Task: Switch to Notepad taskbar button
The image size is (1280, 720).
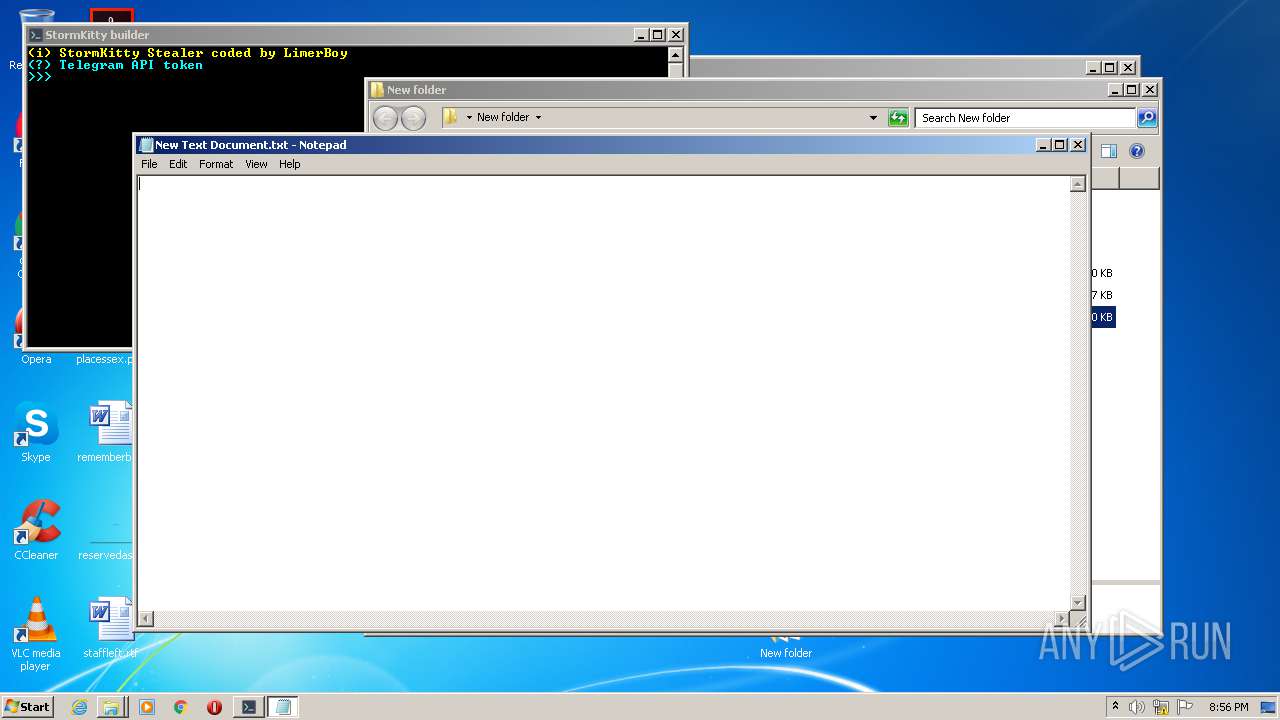Action: (283, 707)
